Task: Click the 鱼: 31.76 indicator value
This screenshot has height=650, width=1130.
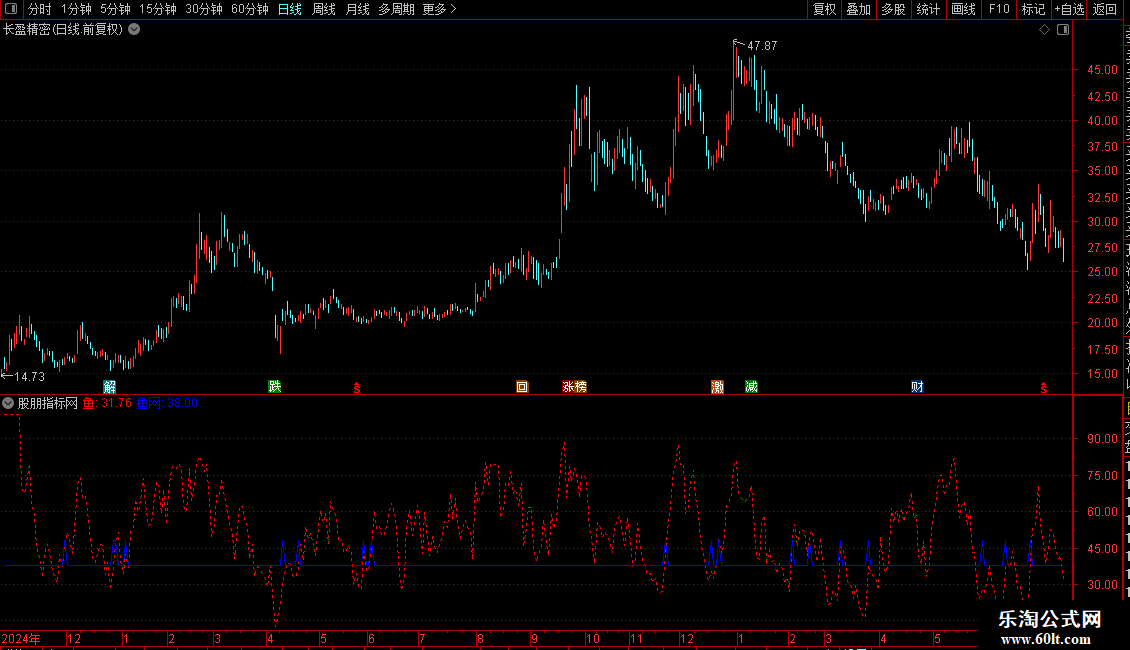Action: (107, 404)
